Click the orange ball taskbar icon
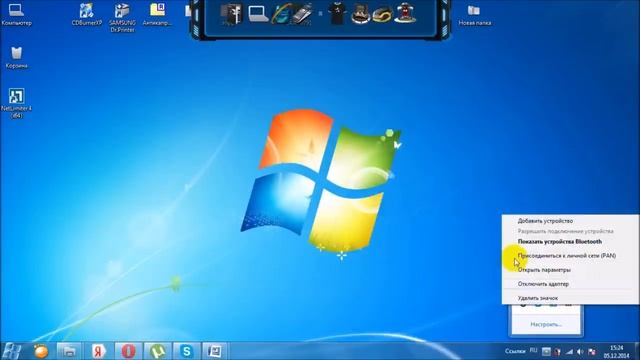 pyautogui.click(x=41, y=351)
